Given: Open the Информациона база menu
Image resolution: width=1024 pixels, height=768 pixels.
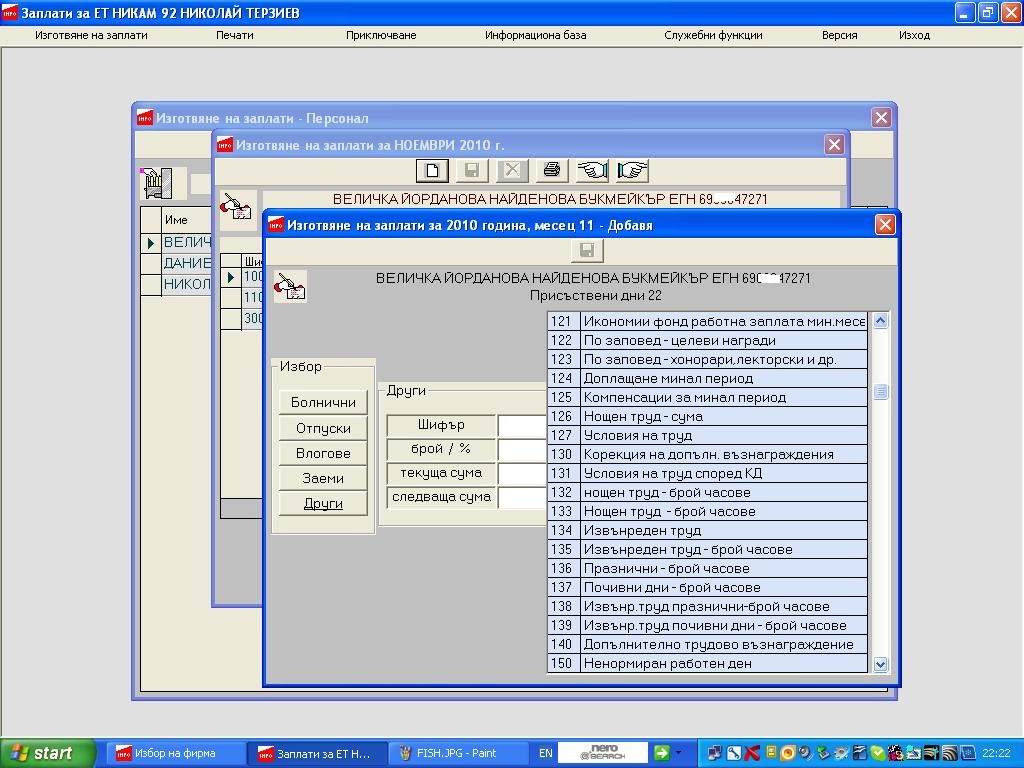Looking at the screenshot, I should coord(536,35).
